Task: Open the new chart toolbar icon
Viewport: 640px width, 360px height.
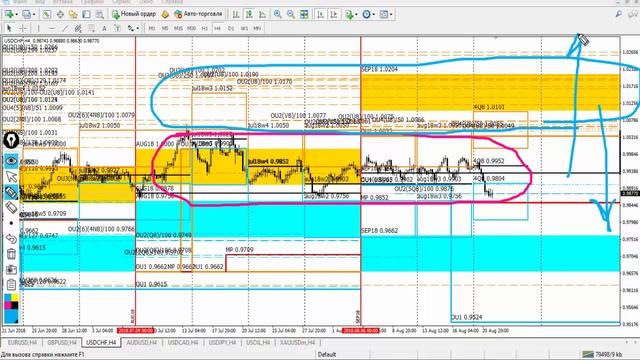Action: [9, 14]
